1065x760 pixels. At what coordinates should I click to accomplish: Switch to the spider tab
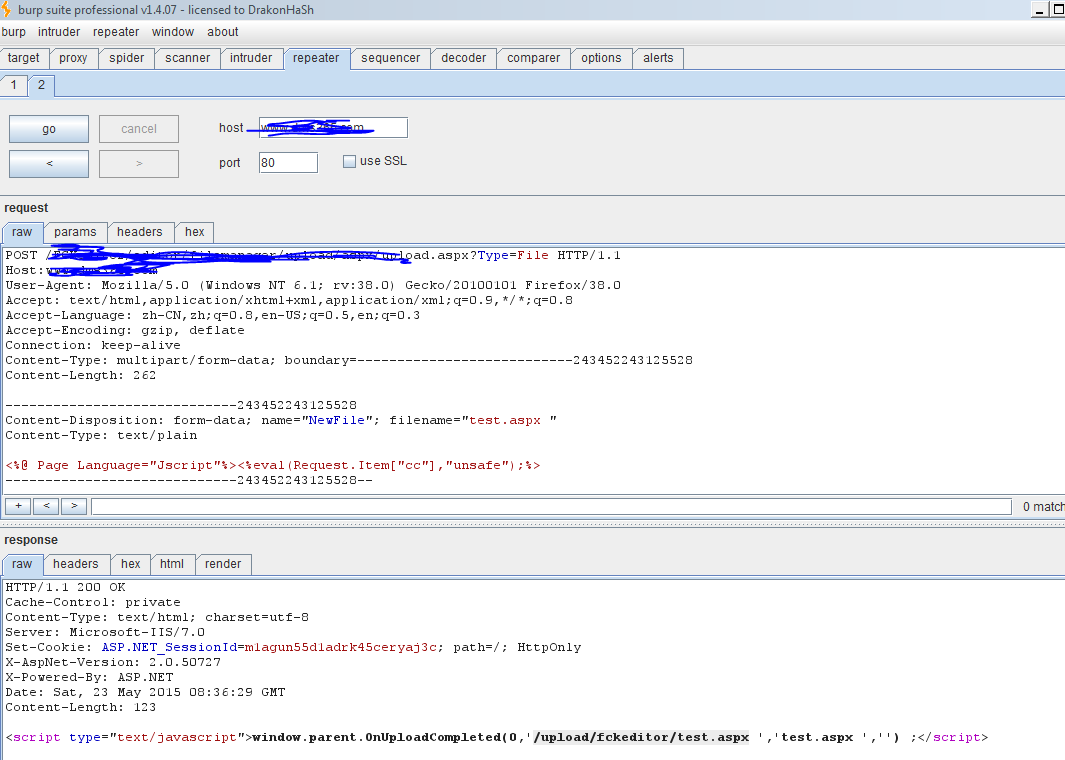pyautogui.click(x=126, y=58)
